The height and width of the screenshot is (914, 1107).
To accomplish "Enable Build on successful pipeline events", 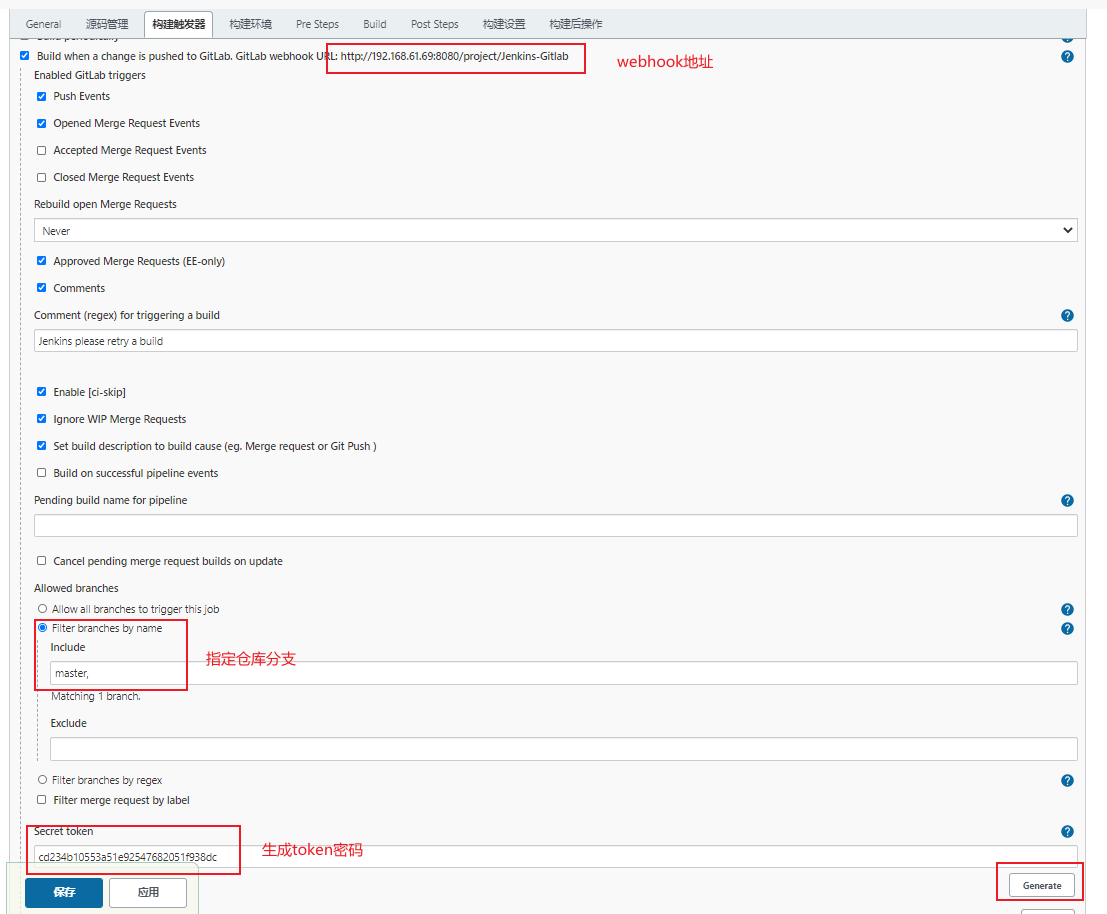I will [x=42, y=473].
